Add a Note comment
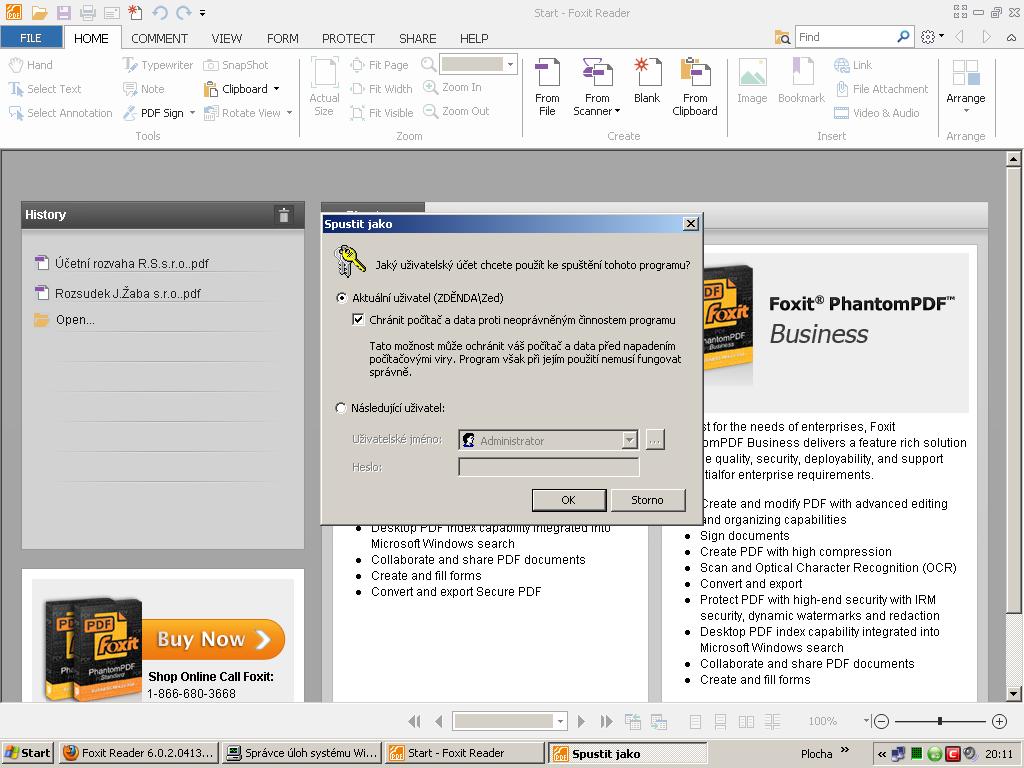This screenshot has height=768, width=1024. coord(144,89)
